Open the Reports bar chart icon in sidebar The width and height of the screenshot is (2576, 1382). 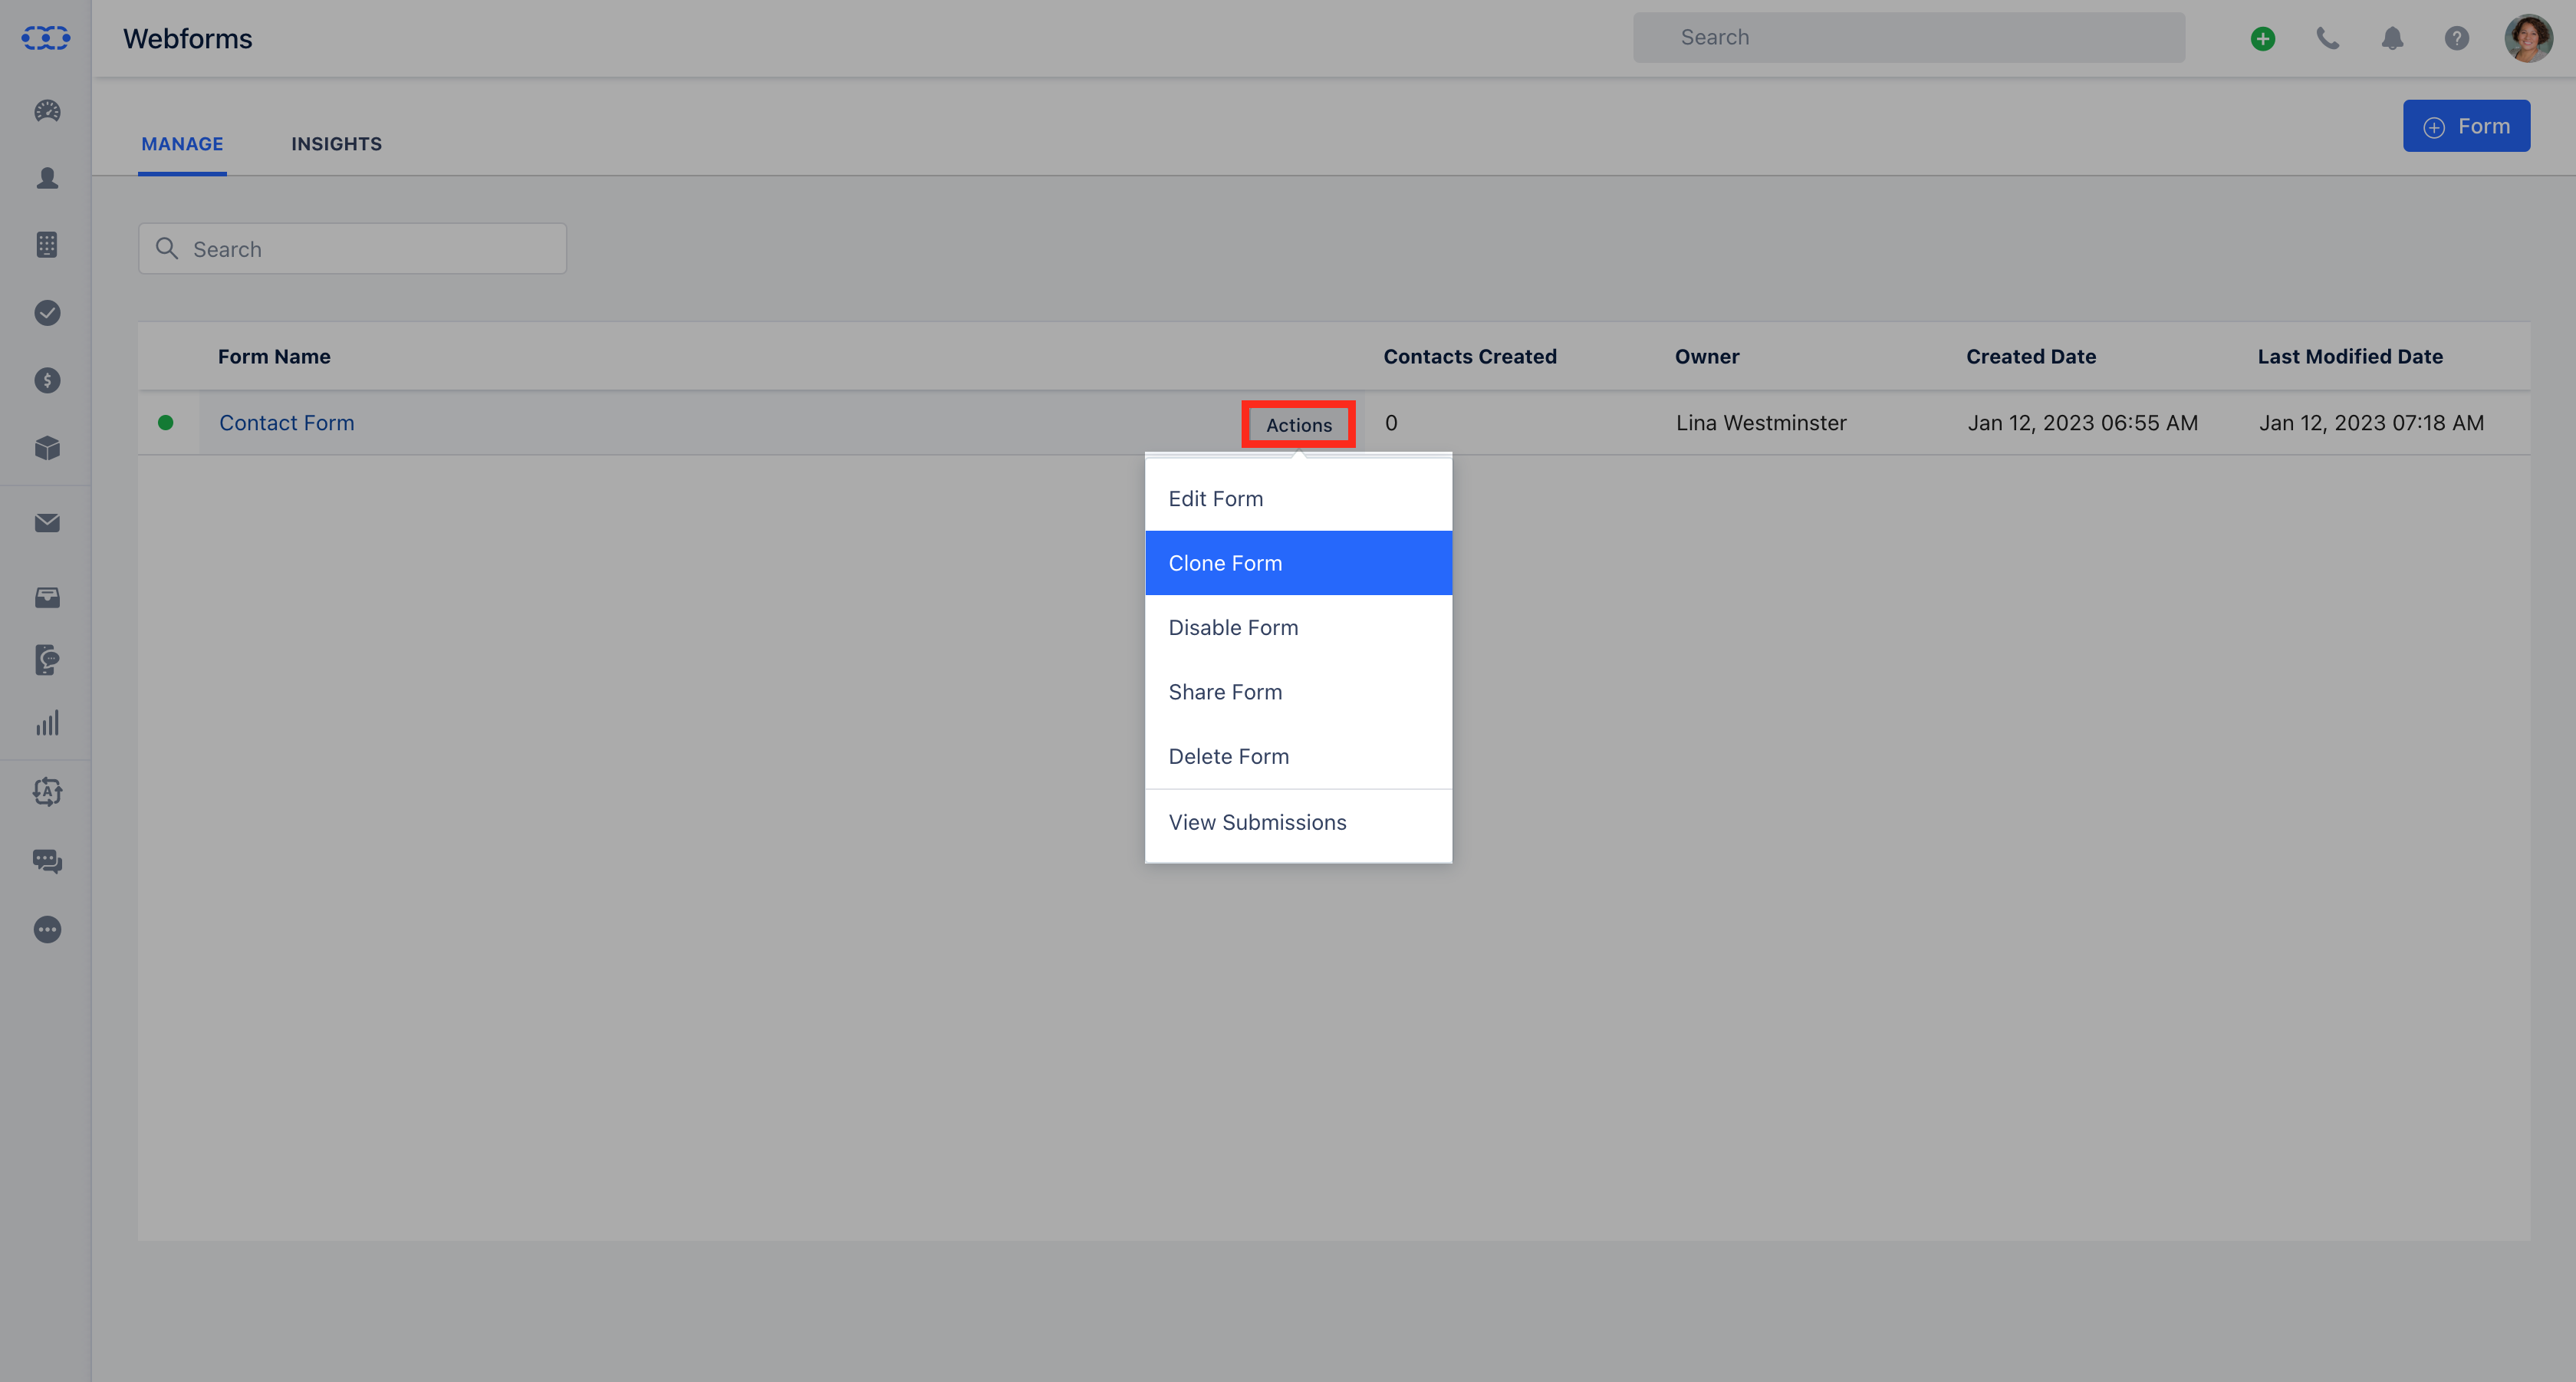(47, 723)
